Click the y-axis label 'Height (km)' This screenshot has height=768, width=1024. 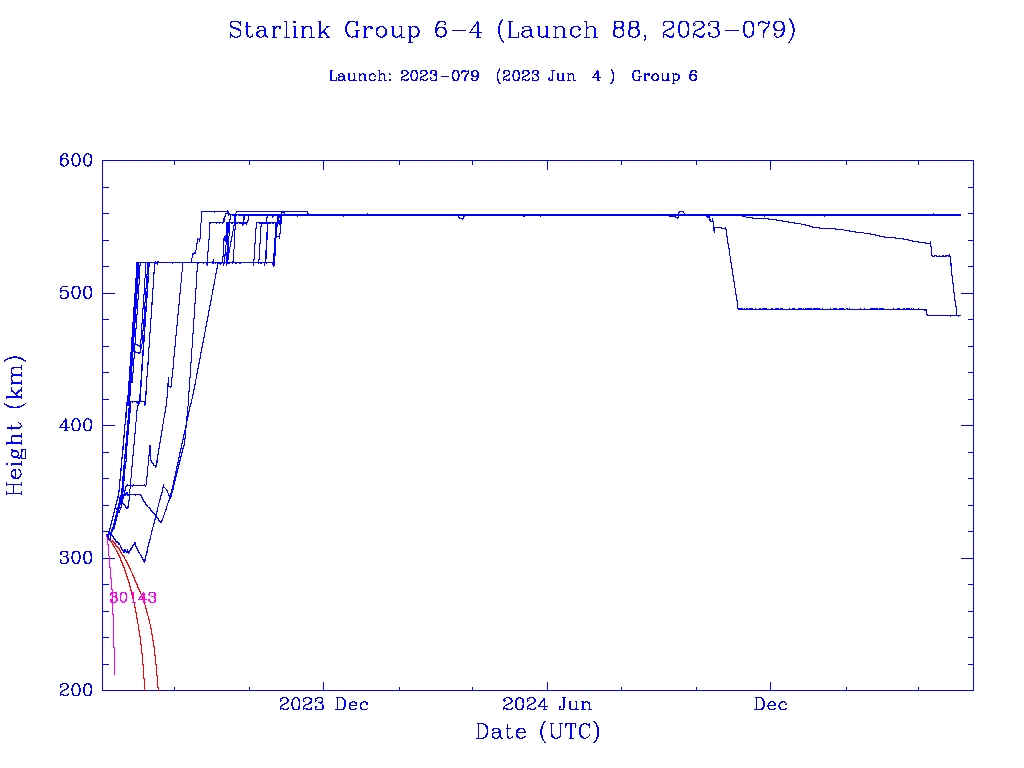[x=14, y=425]
